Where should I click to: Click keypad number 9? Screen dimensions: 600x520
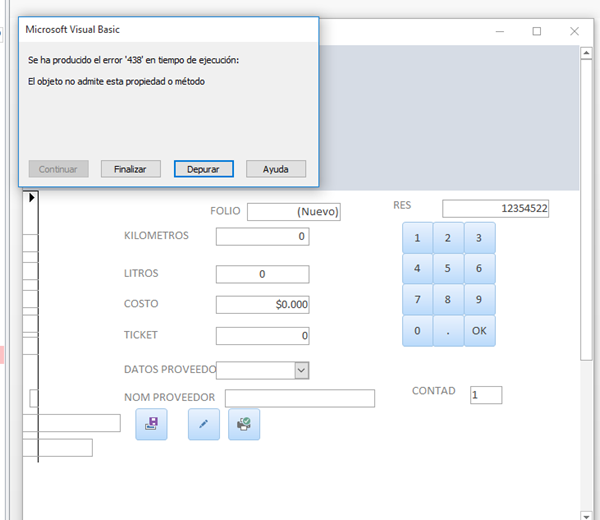pos(479,299)
